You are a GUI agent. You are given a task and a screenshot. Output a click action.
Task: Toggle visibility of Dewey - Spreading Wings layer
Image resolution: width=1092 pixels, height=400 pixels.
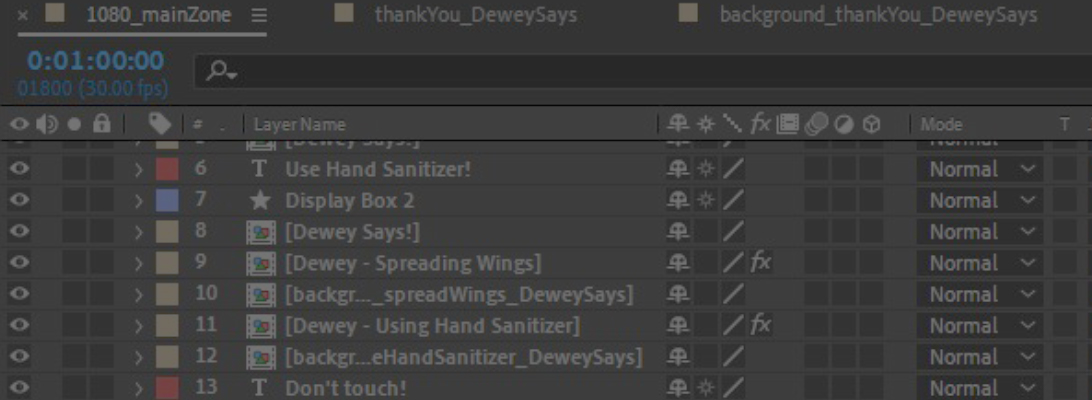pos(20,263)
